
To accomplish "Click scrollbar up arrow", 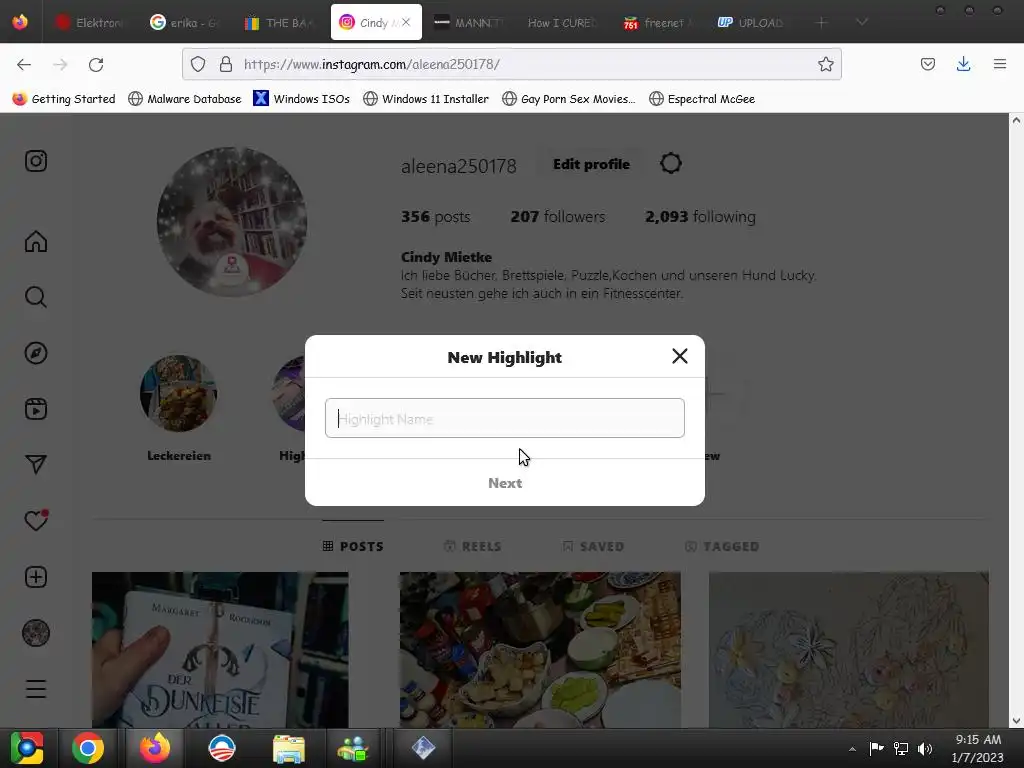I will pos(1016,120).
